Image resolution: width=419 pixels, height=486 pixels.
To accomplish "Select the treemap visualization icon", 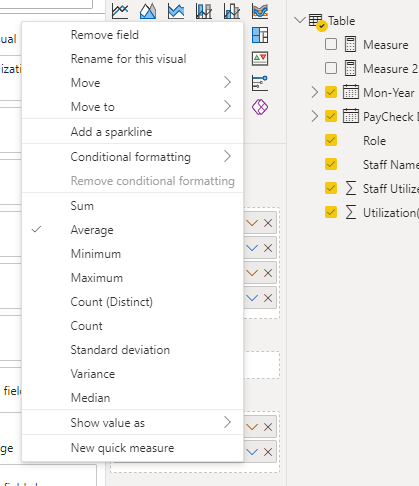I will click(x=260, y=35).
